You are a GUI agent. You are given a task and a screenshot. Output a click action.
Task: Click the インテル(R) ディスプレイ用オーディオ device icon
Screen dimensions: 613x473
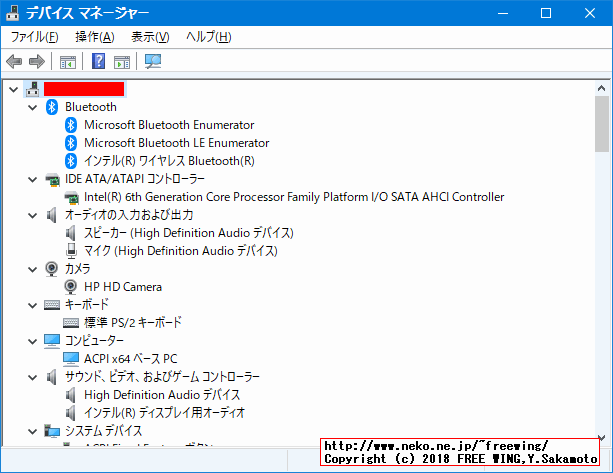(x=71, y=413)
